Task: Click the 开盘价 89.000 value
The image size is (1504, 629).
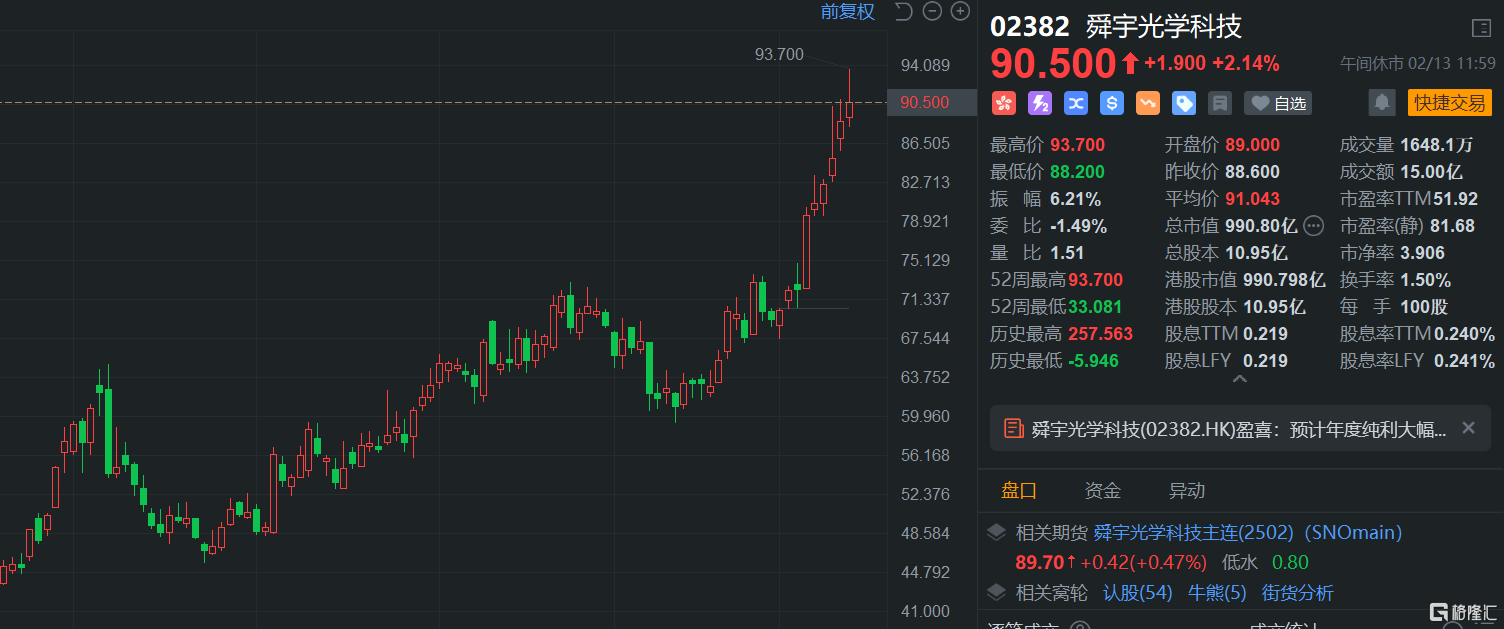Action: 1252,145
